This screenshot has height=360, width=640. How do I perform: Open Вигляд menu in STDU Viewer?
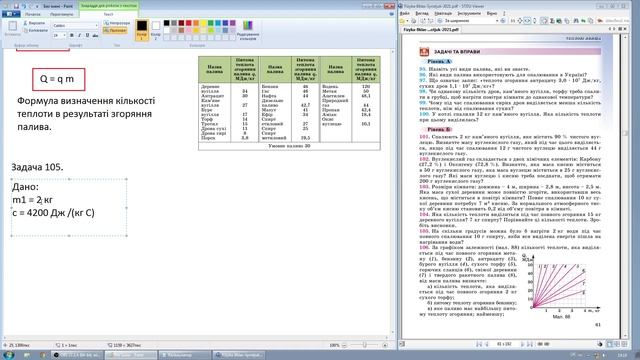coord(422,14)
